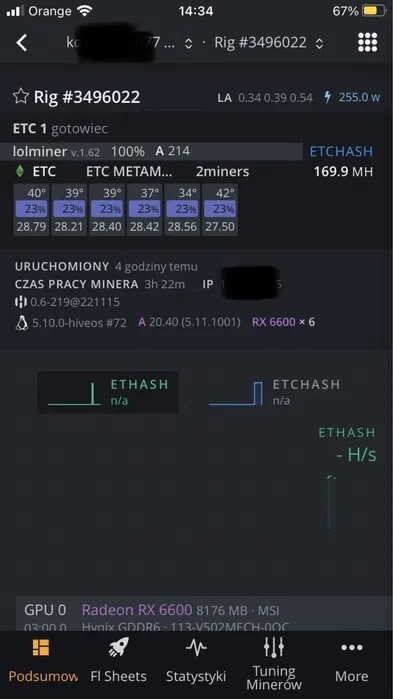Open Statystyki pulse icon

tap(196, 647)
